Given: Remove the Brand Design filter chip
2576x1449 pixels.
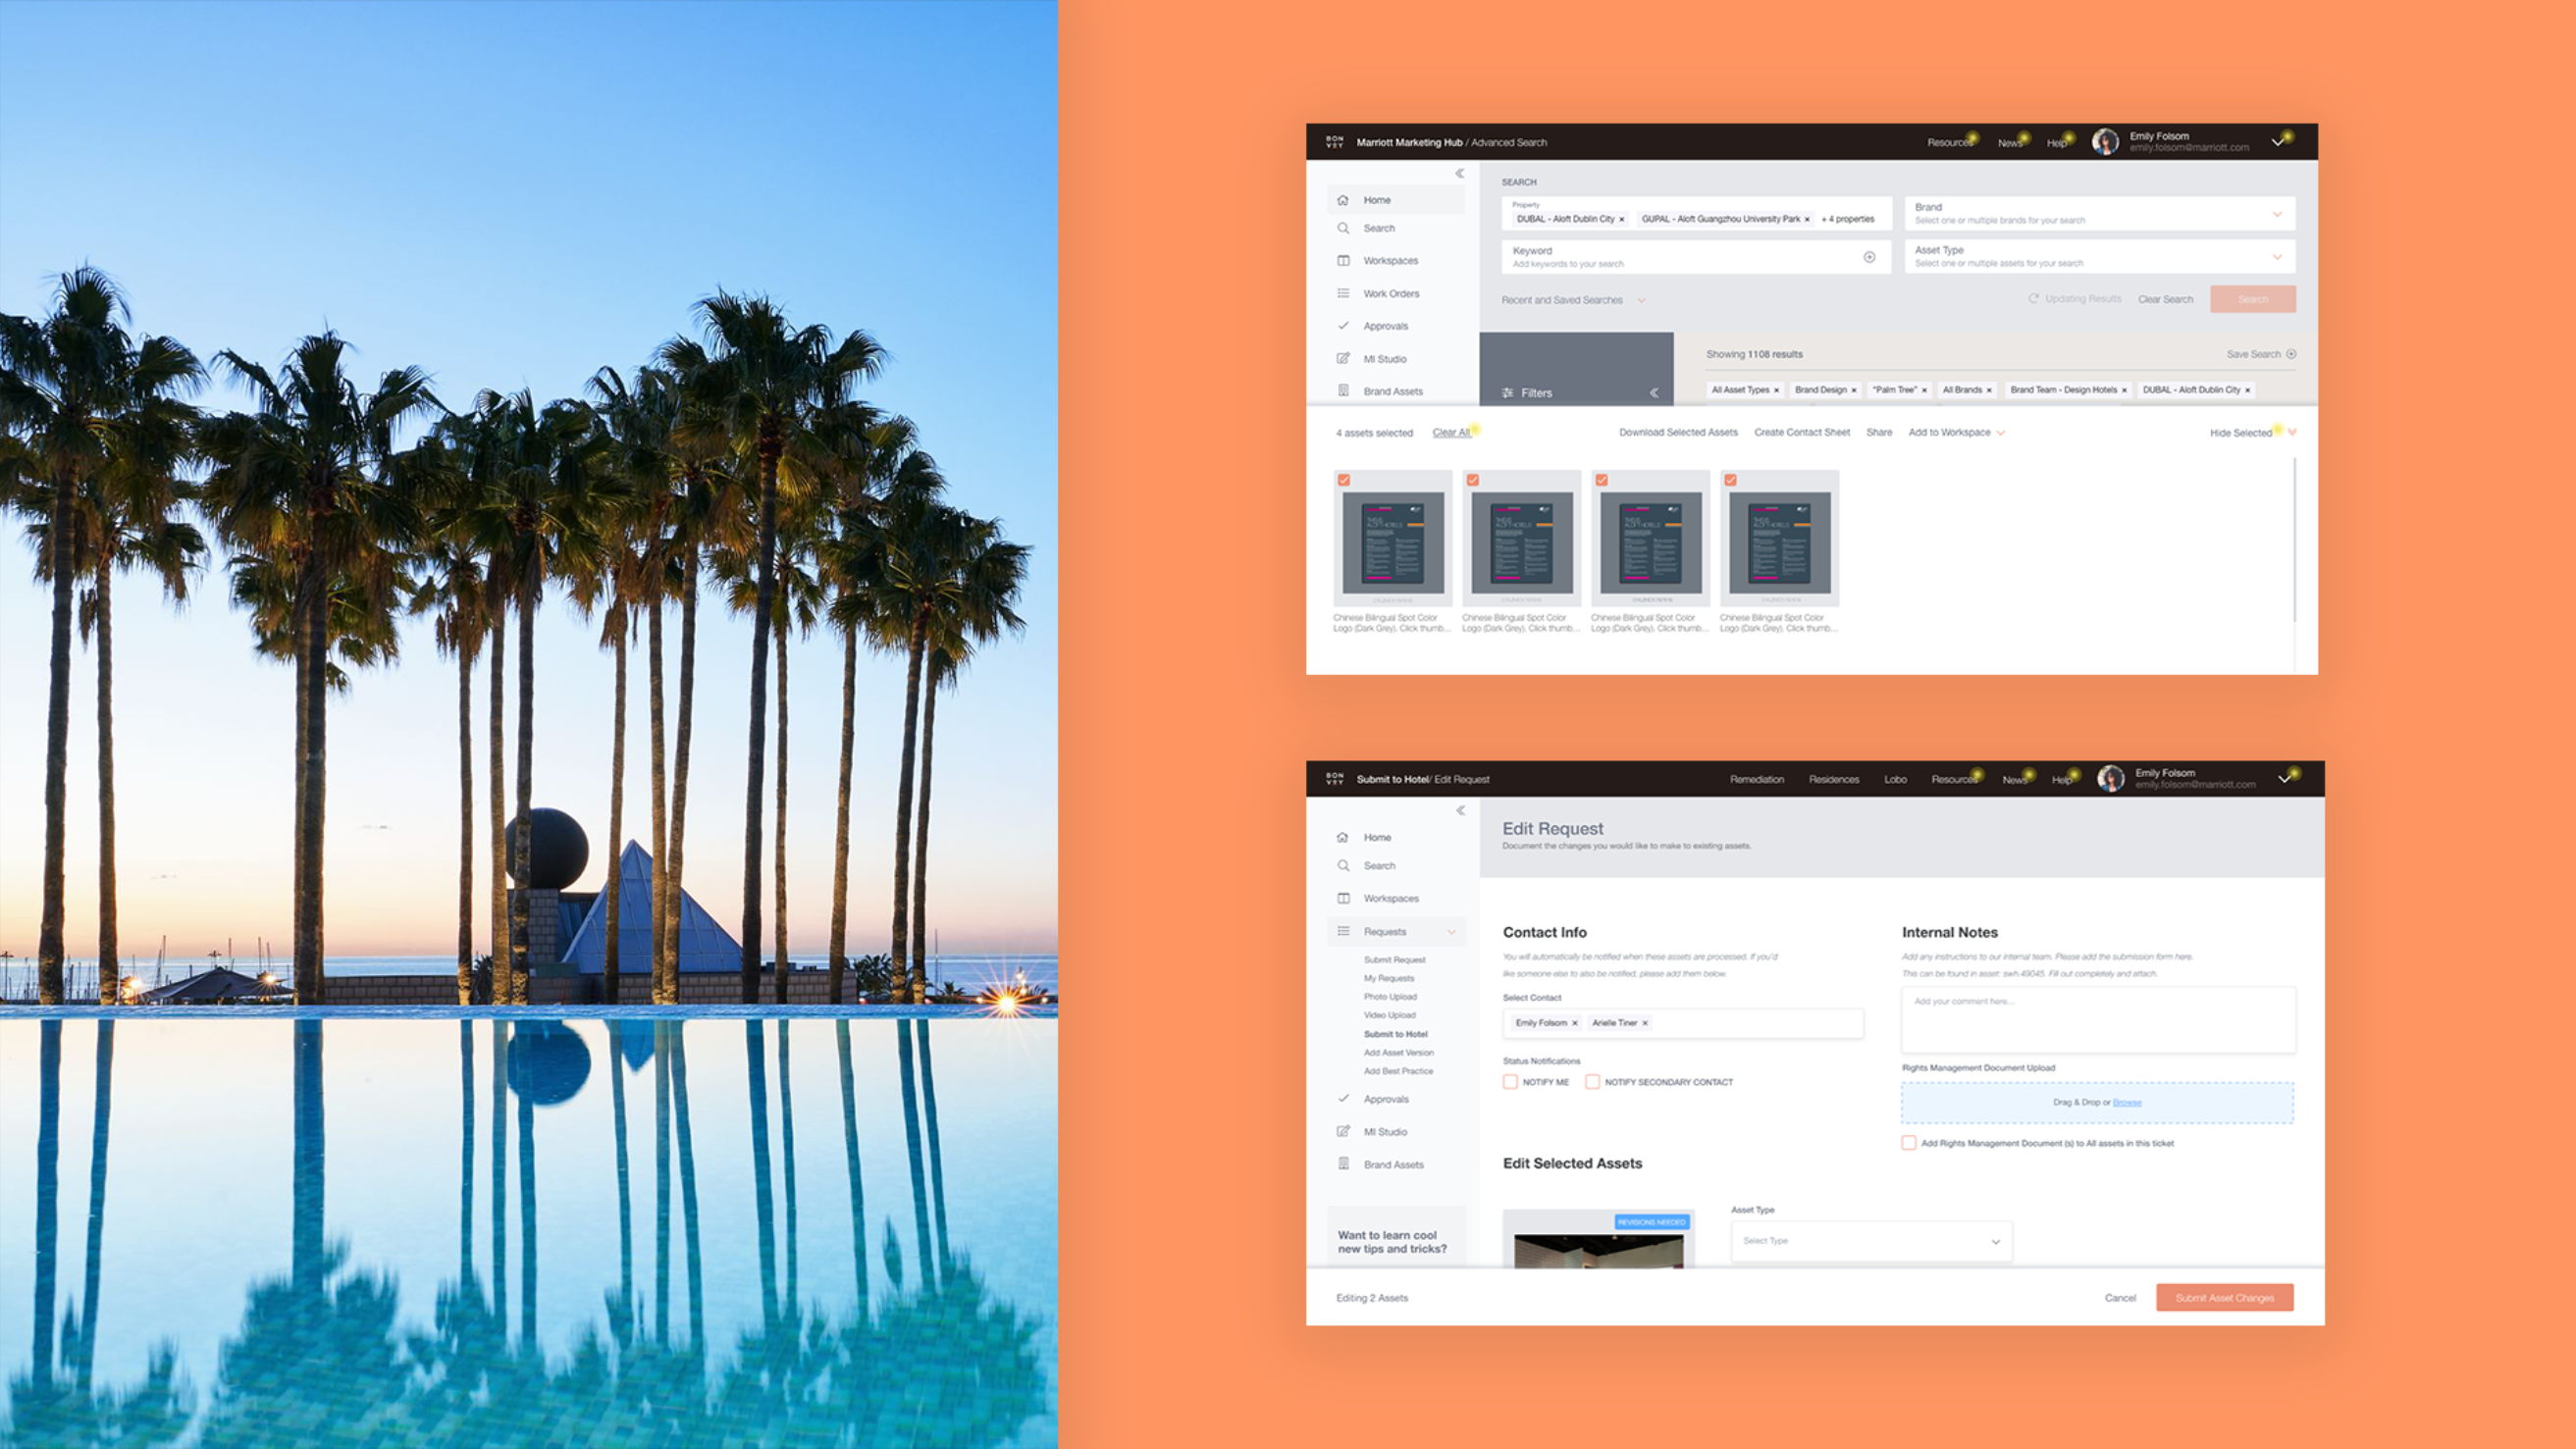Looking at the screenshot, I should [x=1854, y=390].
